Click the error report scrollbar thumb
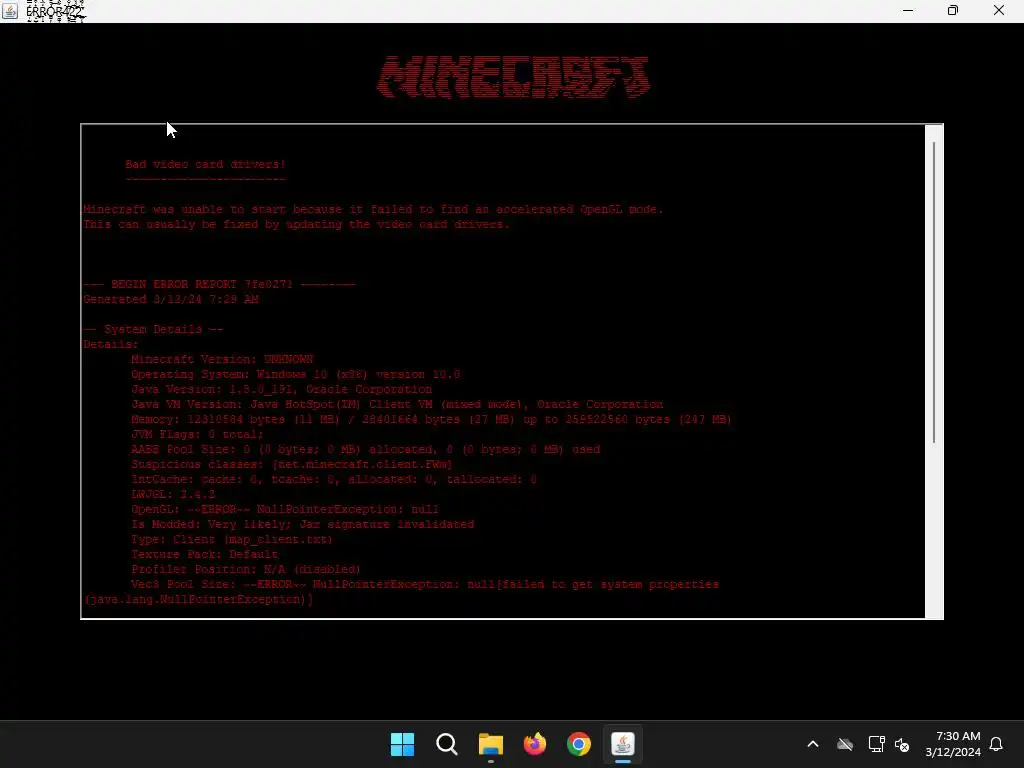Viewport: 1024px width, 768px height. 934,292
